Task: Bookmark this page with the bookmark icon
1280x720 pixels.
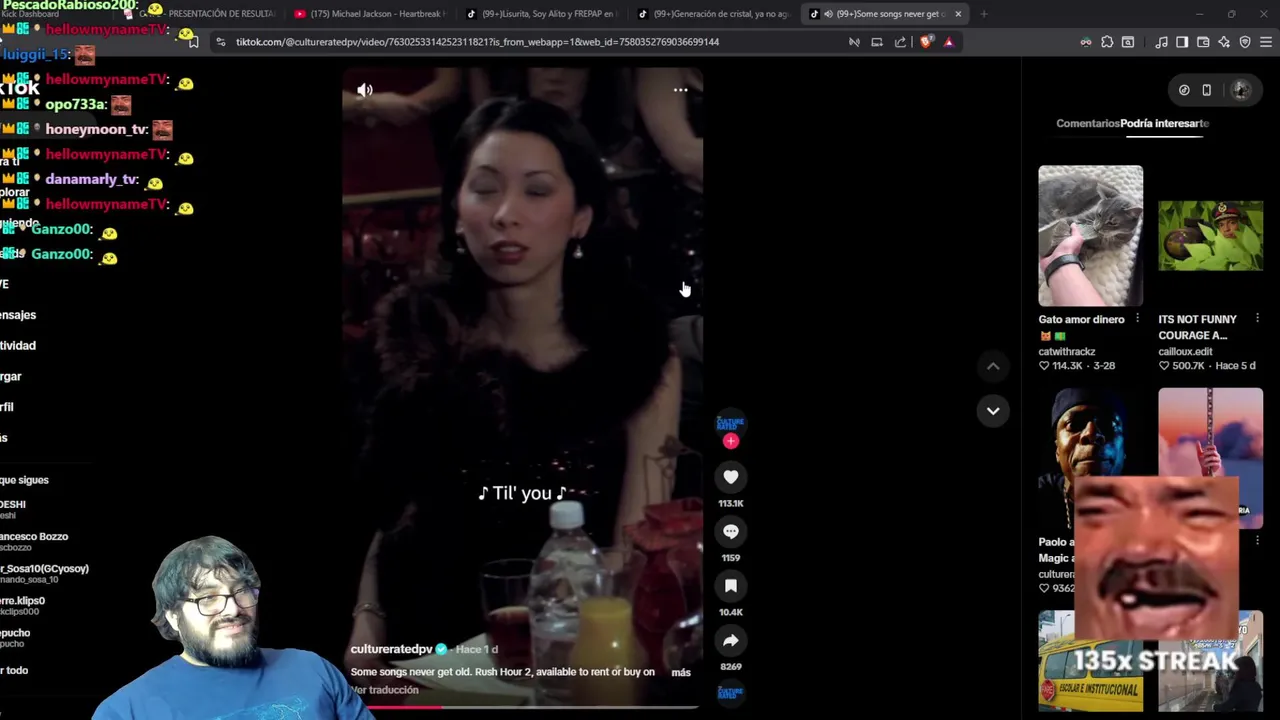Action: [193, 42]
